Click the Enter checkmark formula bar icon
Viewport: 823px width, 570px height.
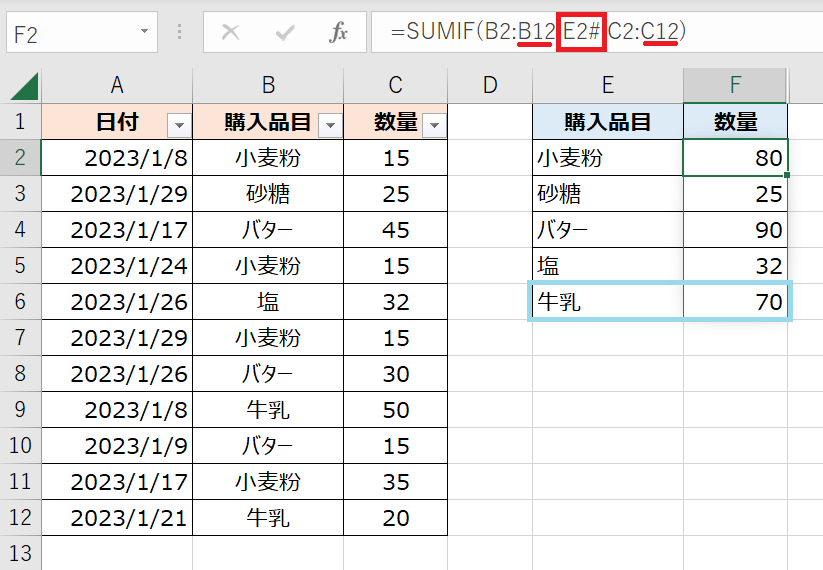pyautogui.click(x=285, y=32)
